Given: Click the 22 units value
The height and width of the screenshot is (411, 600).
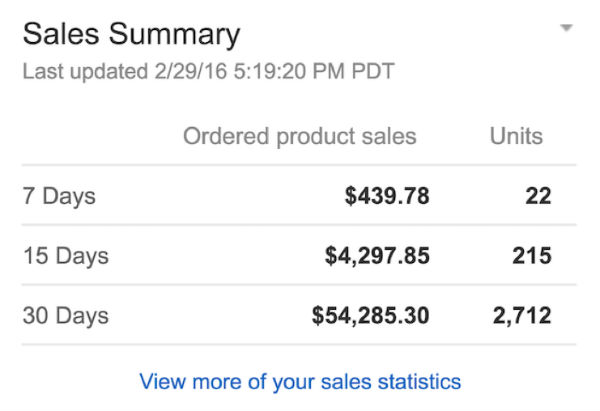Looking at the screenshot, I should click(x=538, y=196).
